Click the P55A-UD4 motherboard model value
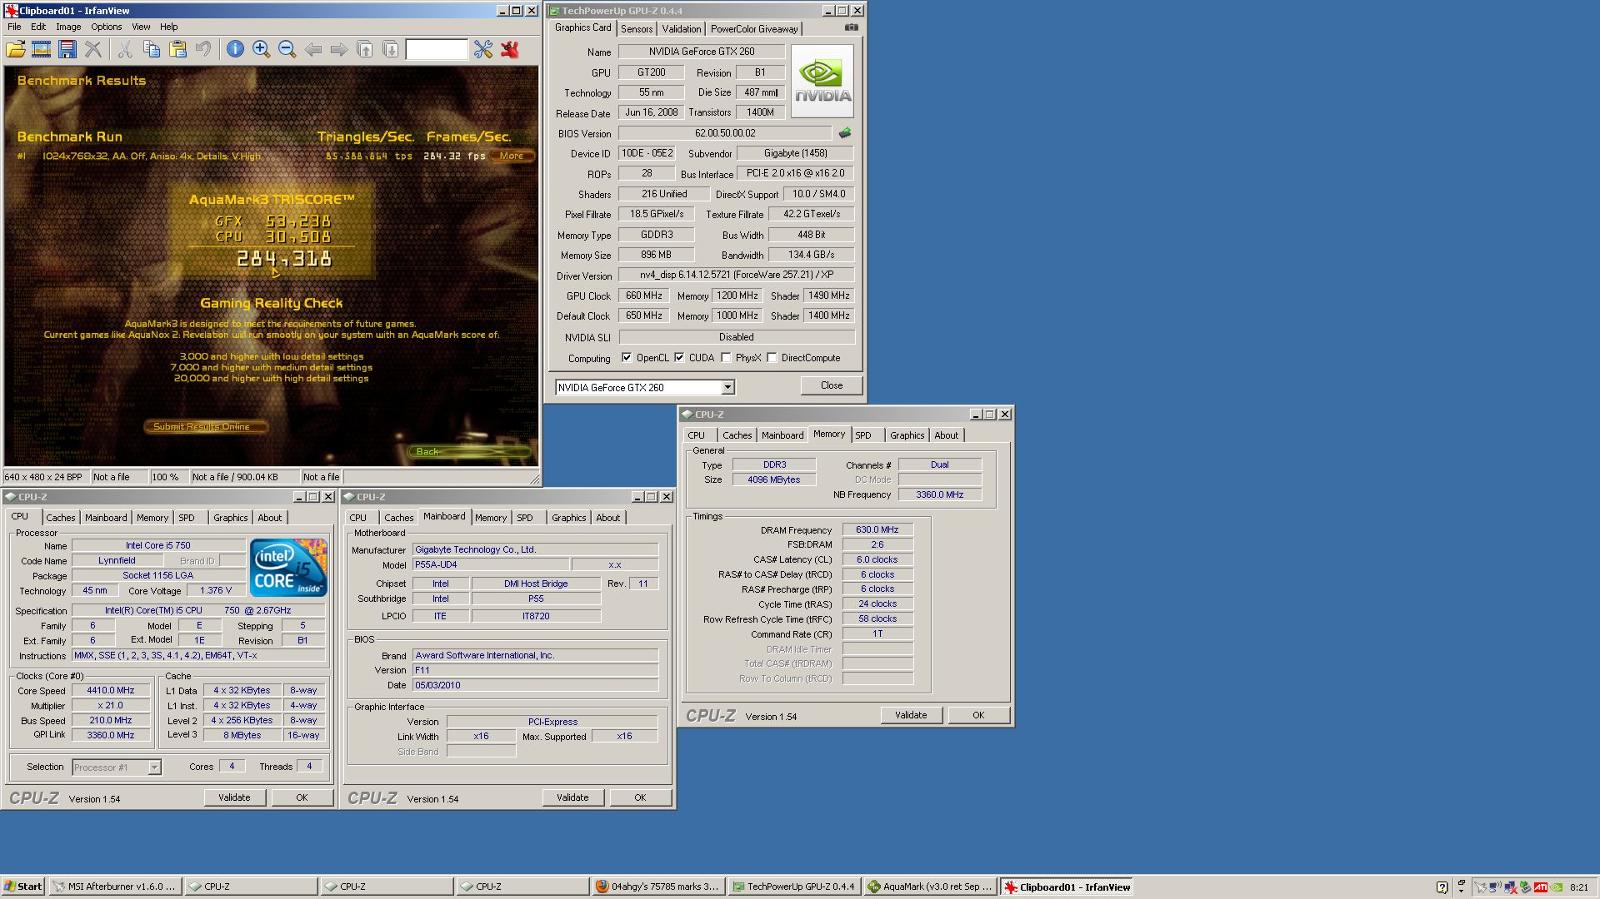The image size is (1600, 899). 491,565
